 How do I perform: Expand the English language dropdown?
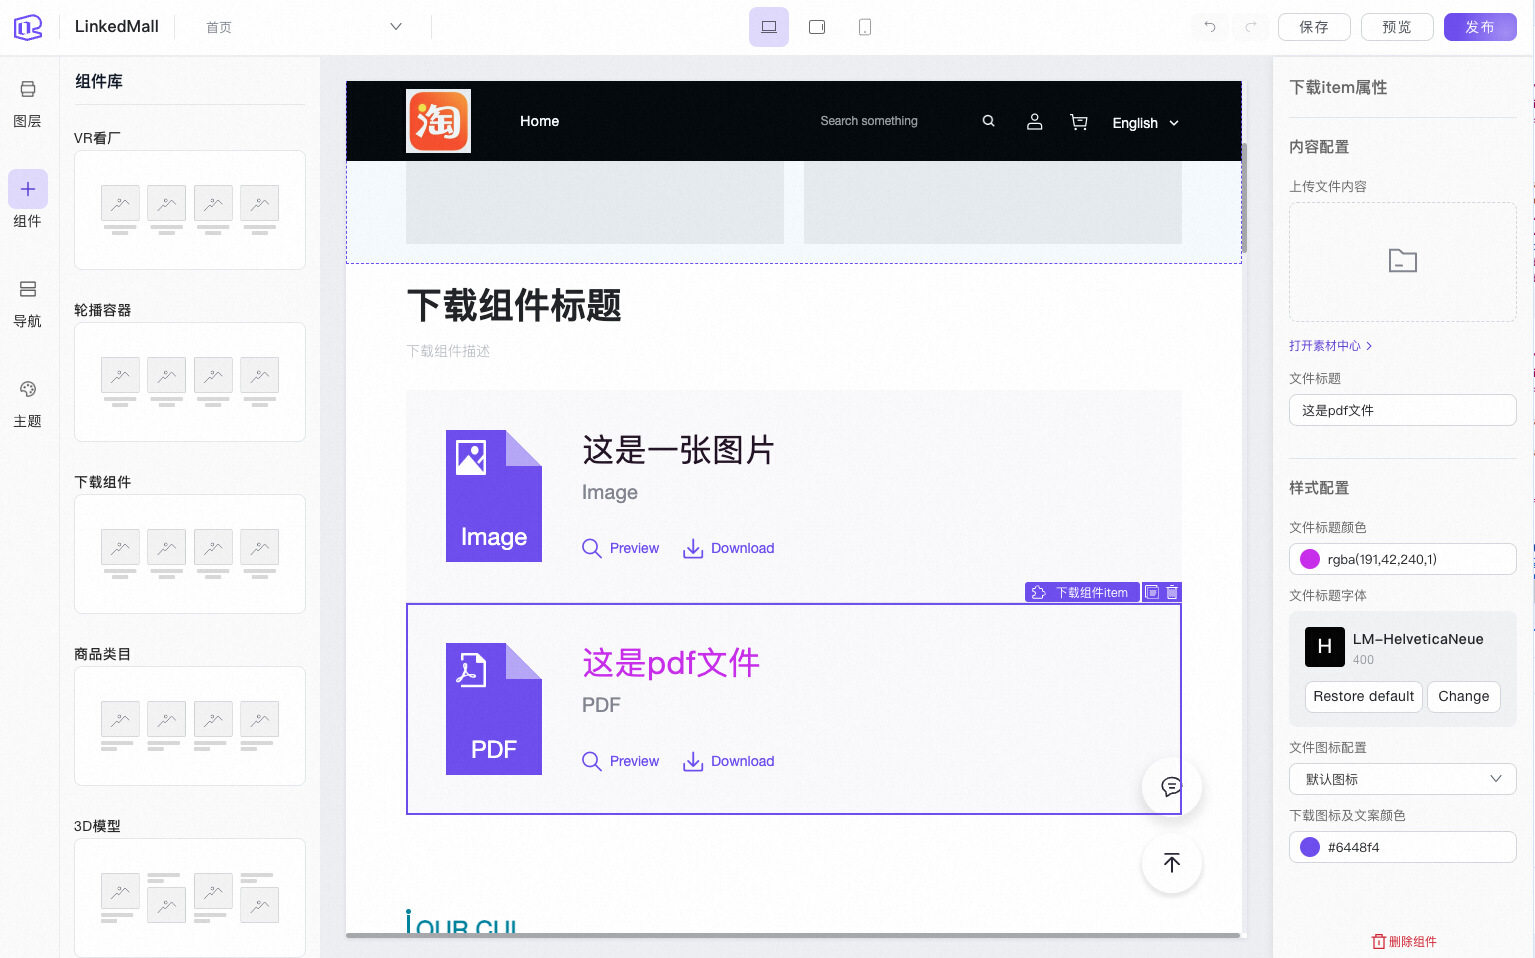tap(1145, 123)
